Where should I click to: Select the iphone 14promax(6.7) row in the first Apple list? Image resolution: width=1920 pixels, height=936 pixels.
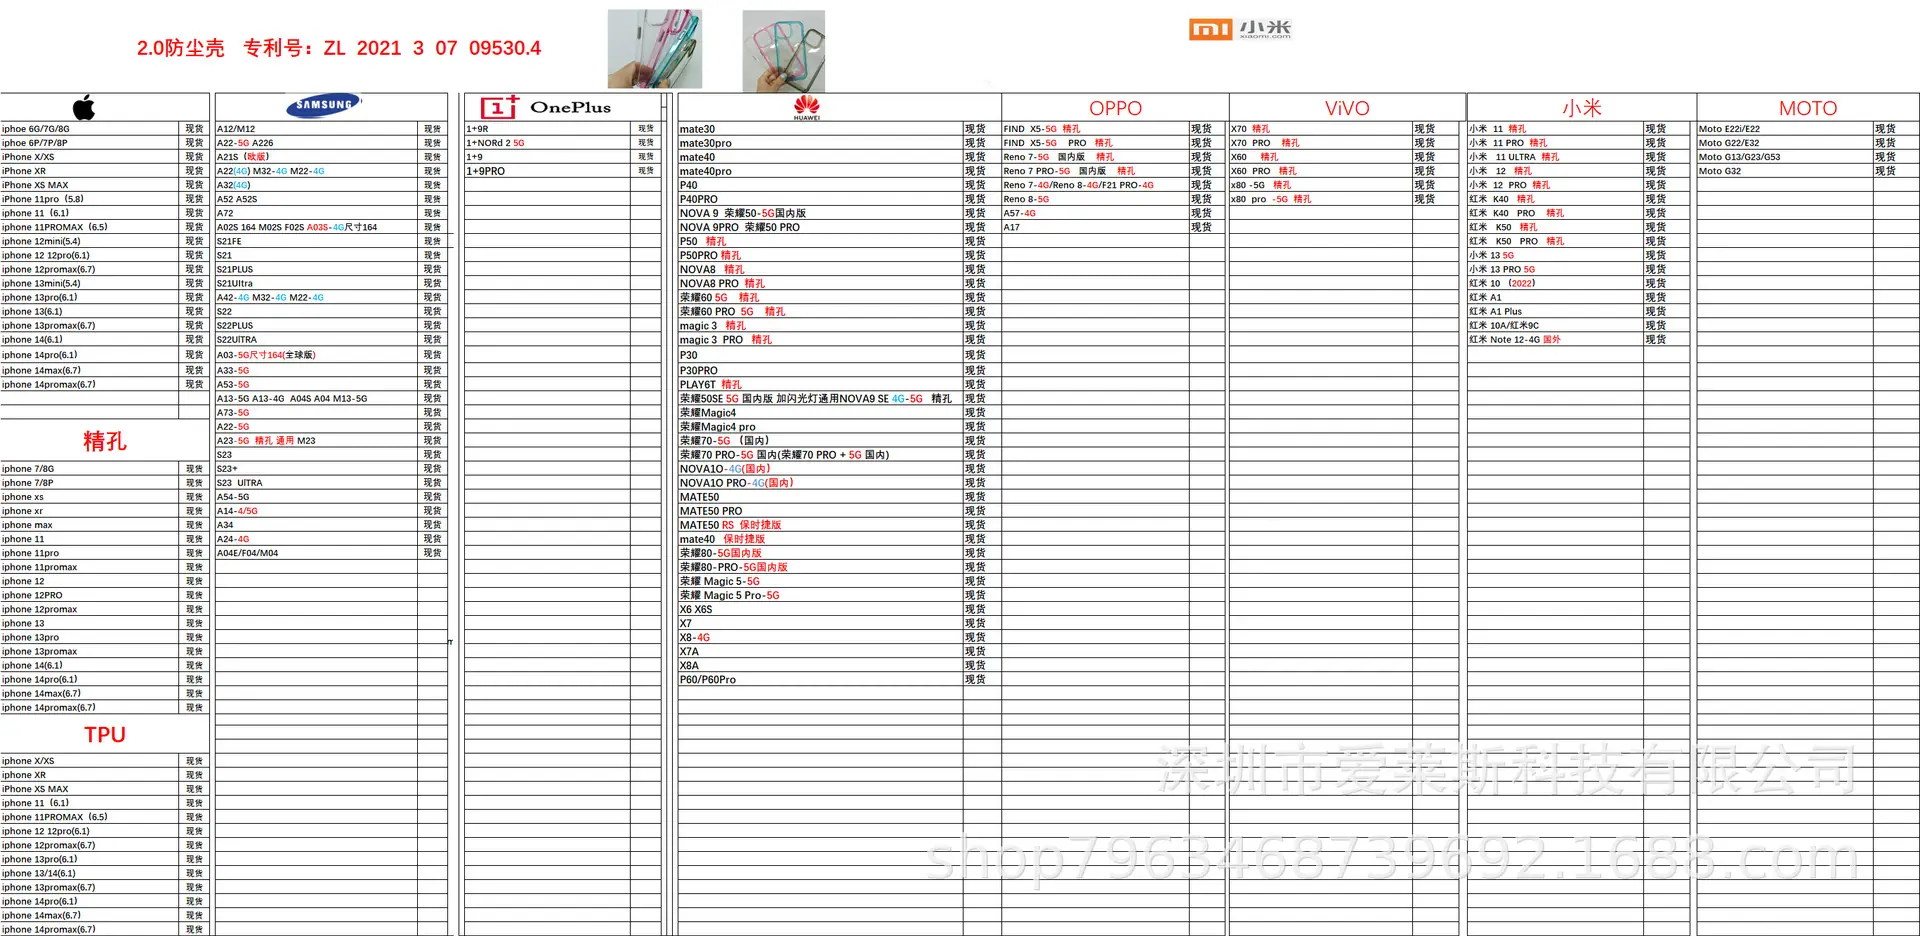point(104,384)
